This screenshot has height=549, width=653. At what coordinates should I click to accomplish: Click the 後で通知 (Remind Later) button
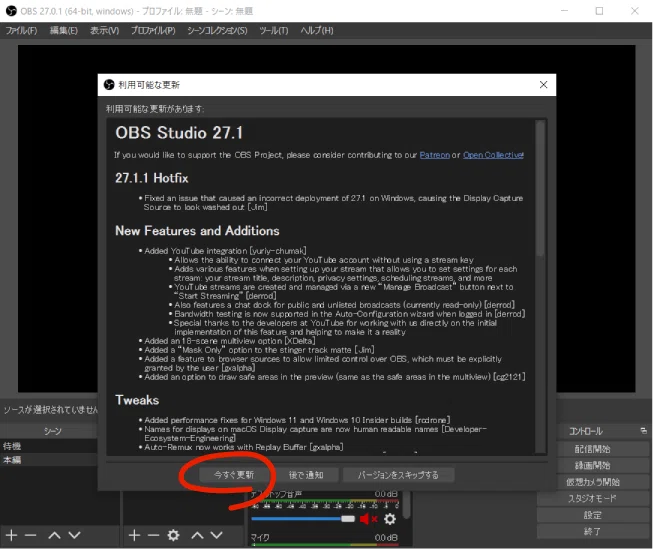point(306,475)
